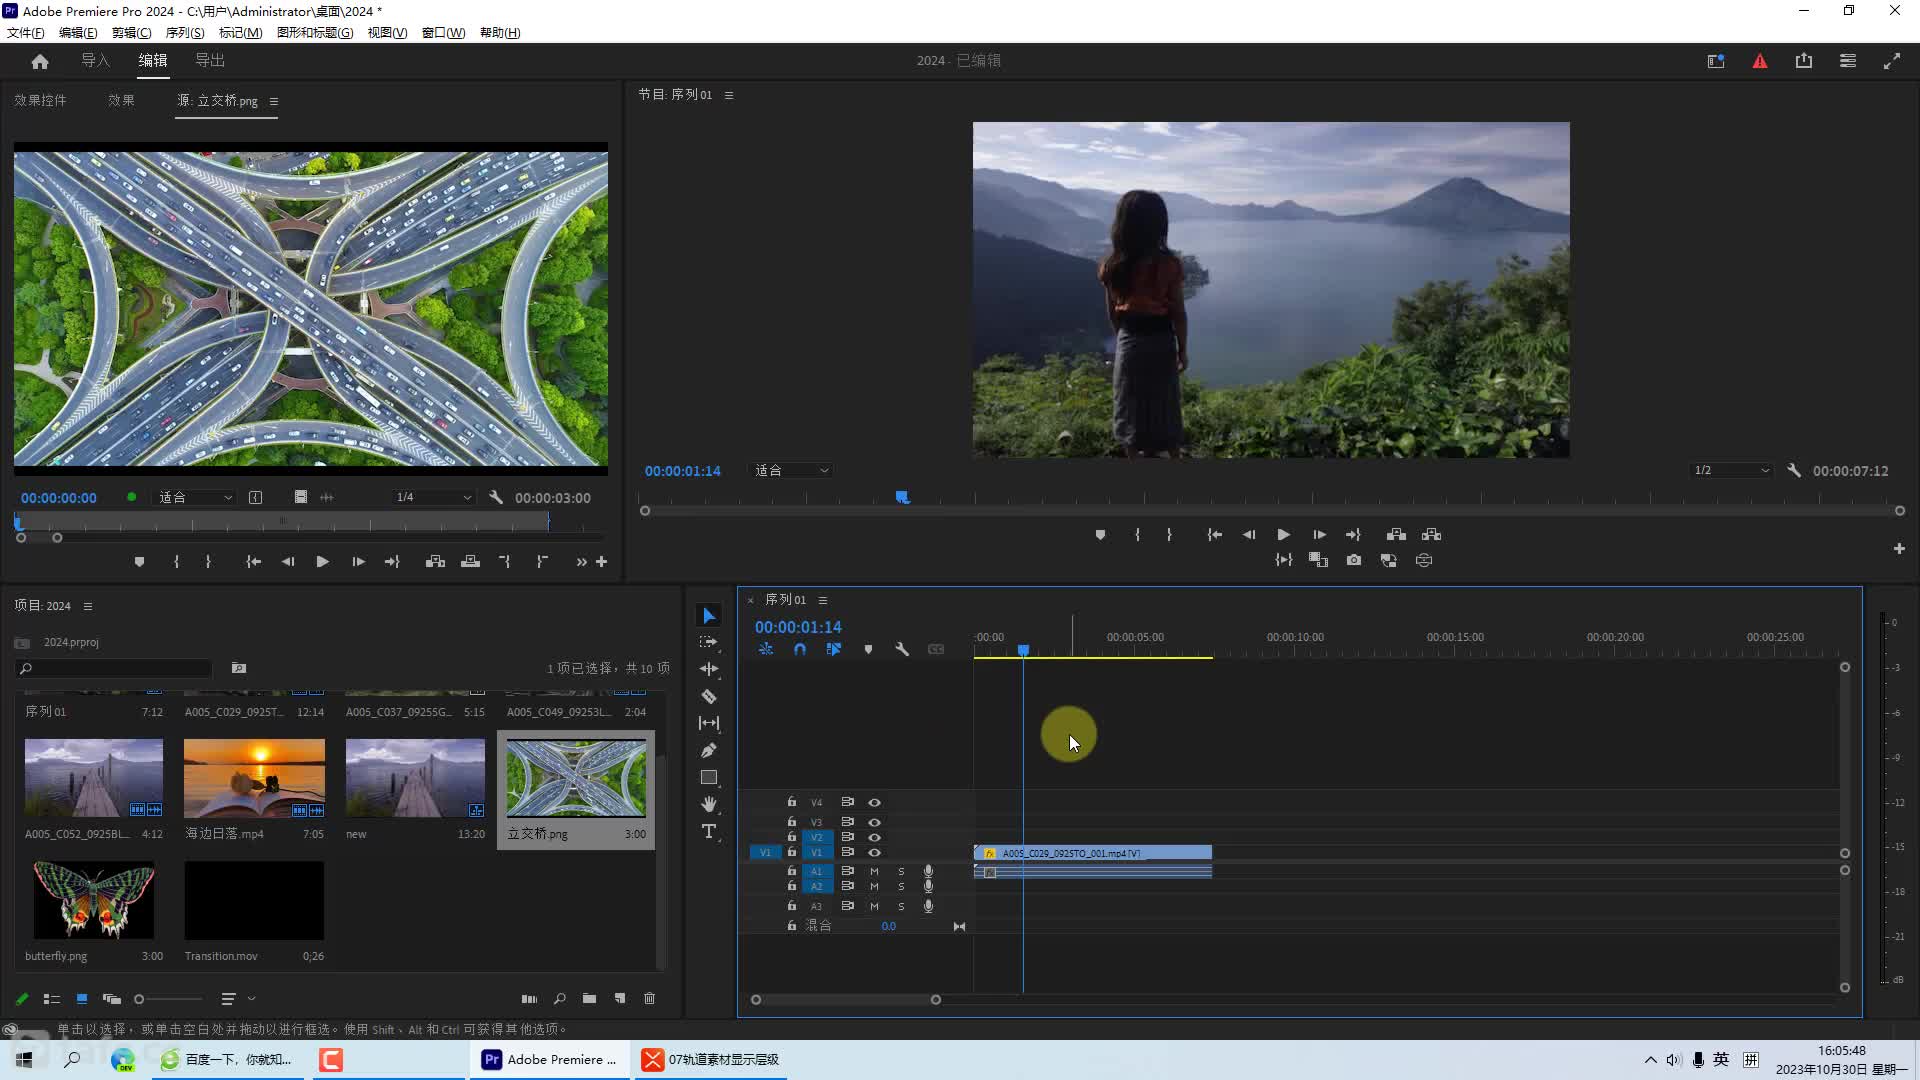Delete selected item with trash icon
This screenshot has width=1920, height=1080.
[x=650, y=998]
